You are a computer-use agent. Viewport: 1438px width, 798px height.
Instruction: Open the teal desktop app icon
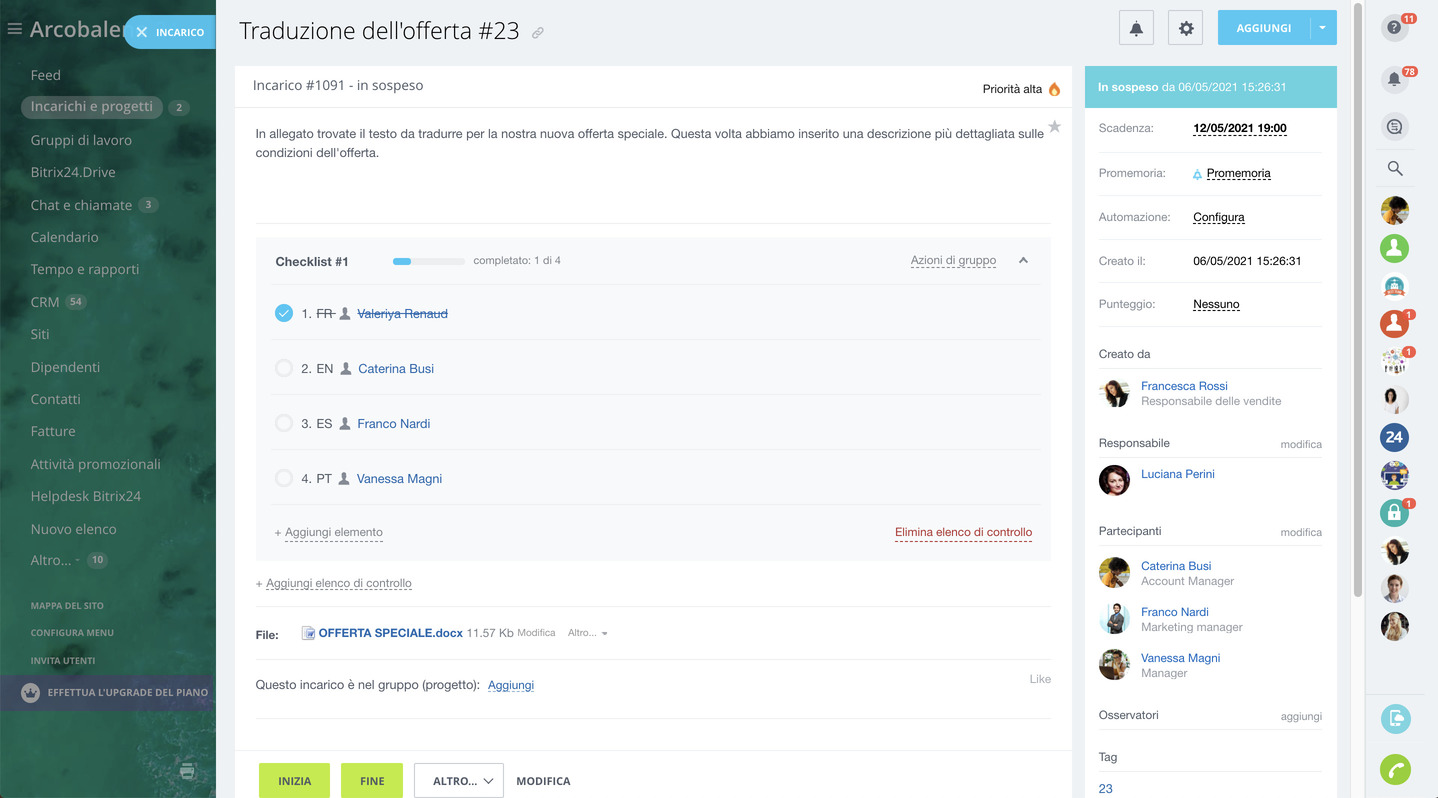click(x=1394, y=718)
